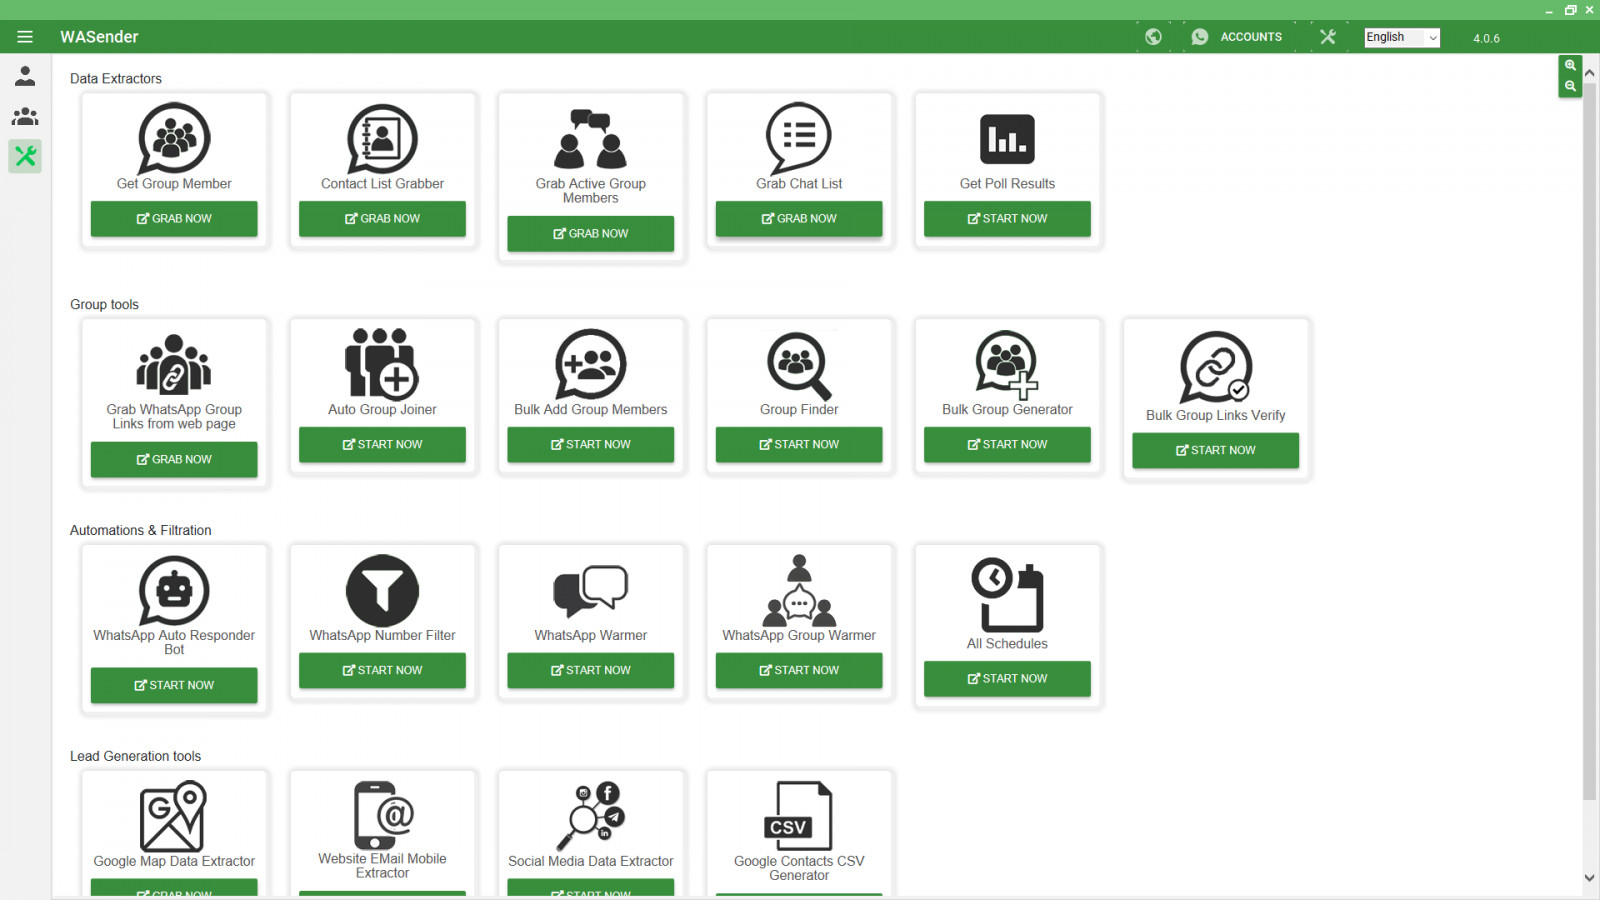Viewport: 1600px width, 900px height.
Task: Click the Group Finder magnifier icon
Action: pos(798,365)
